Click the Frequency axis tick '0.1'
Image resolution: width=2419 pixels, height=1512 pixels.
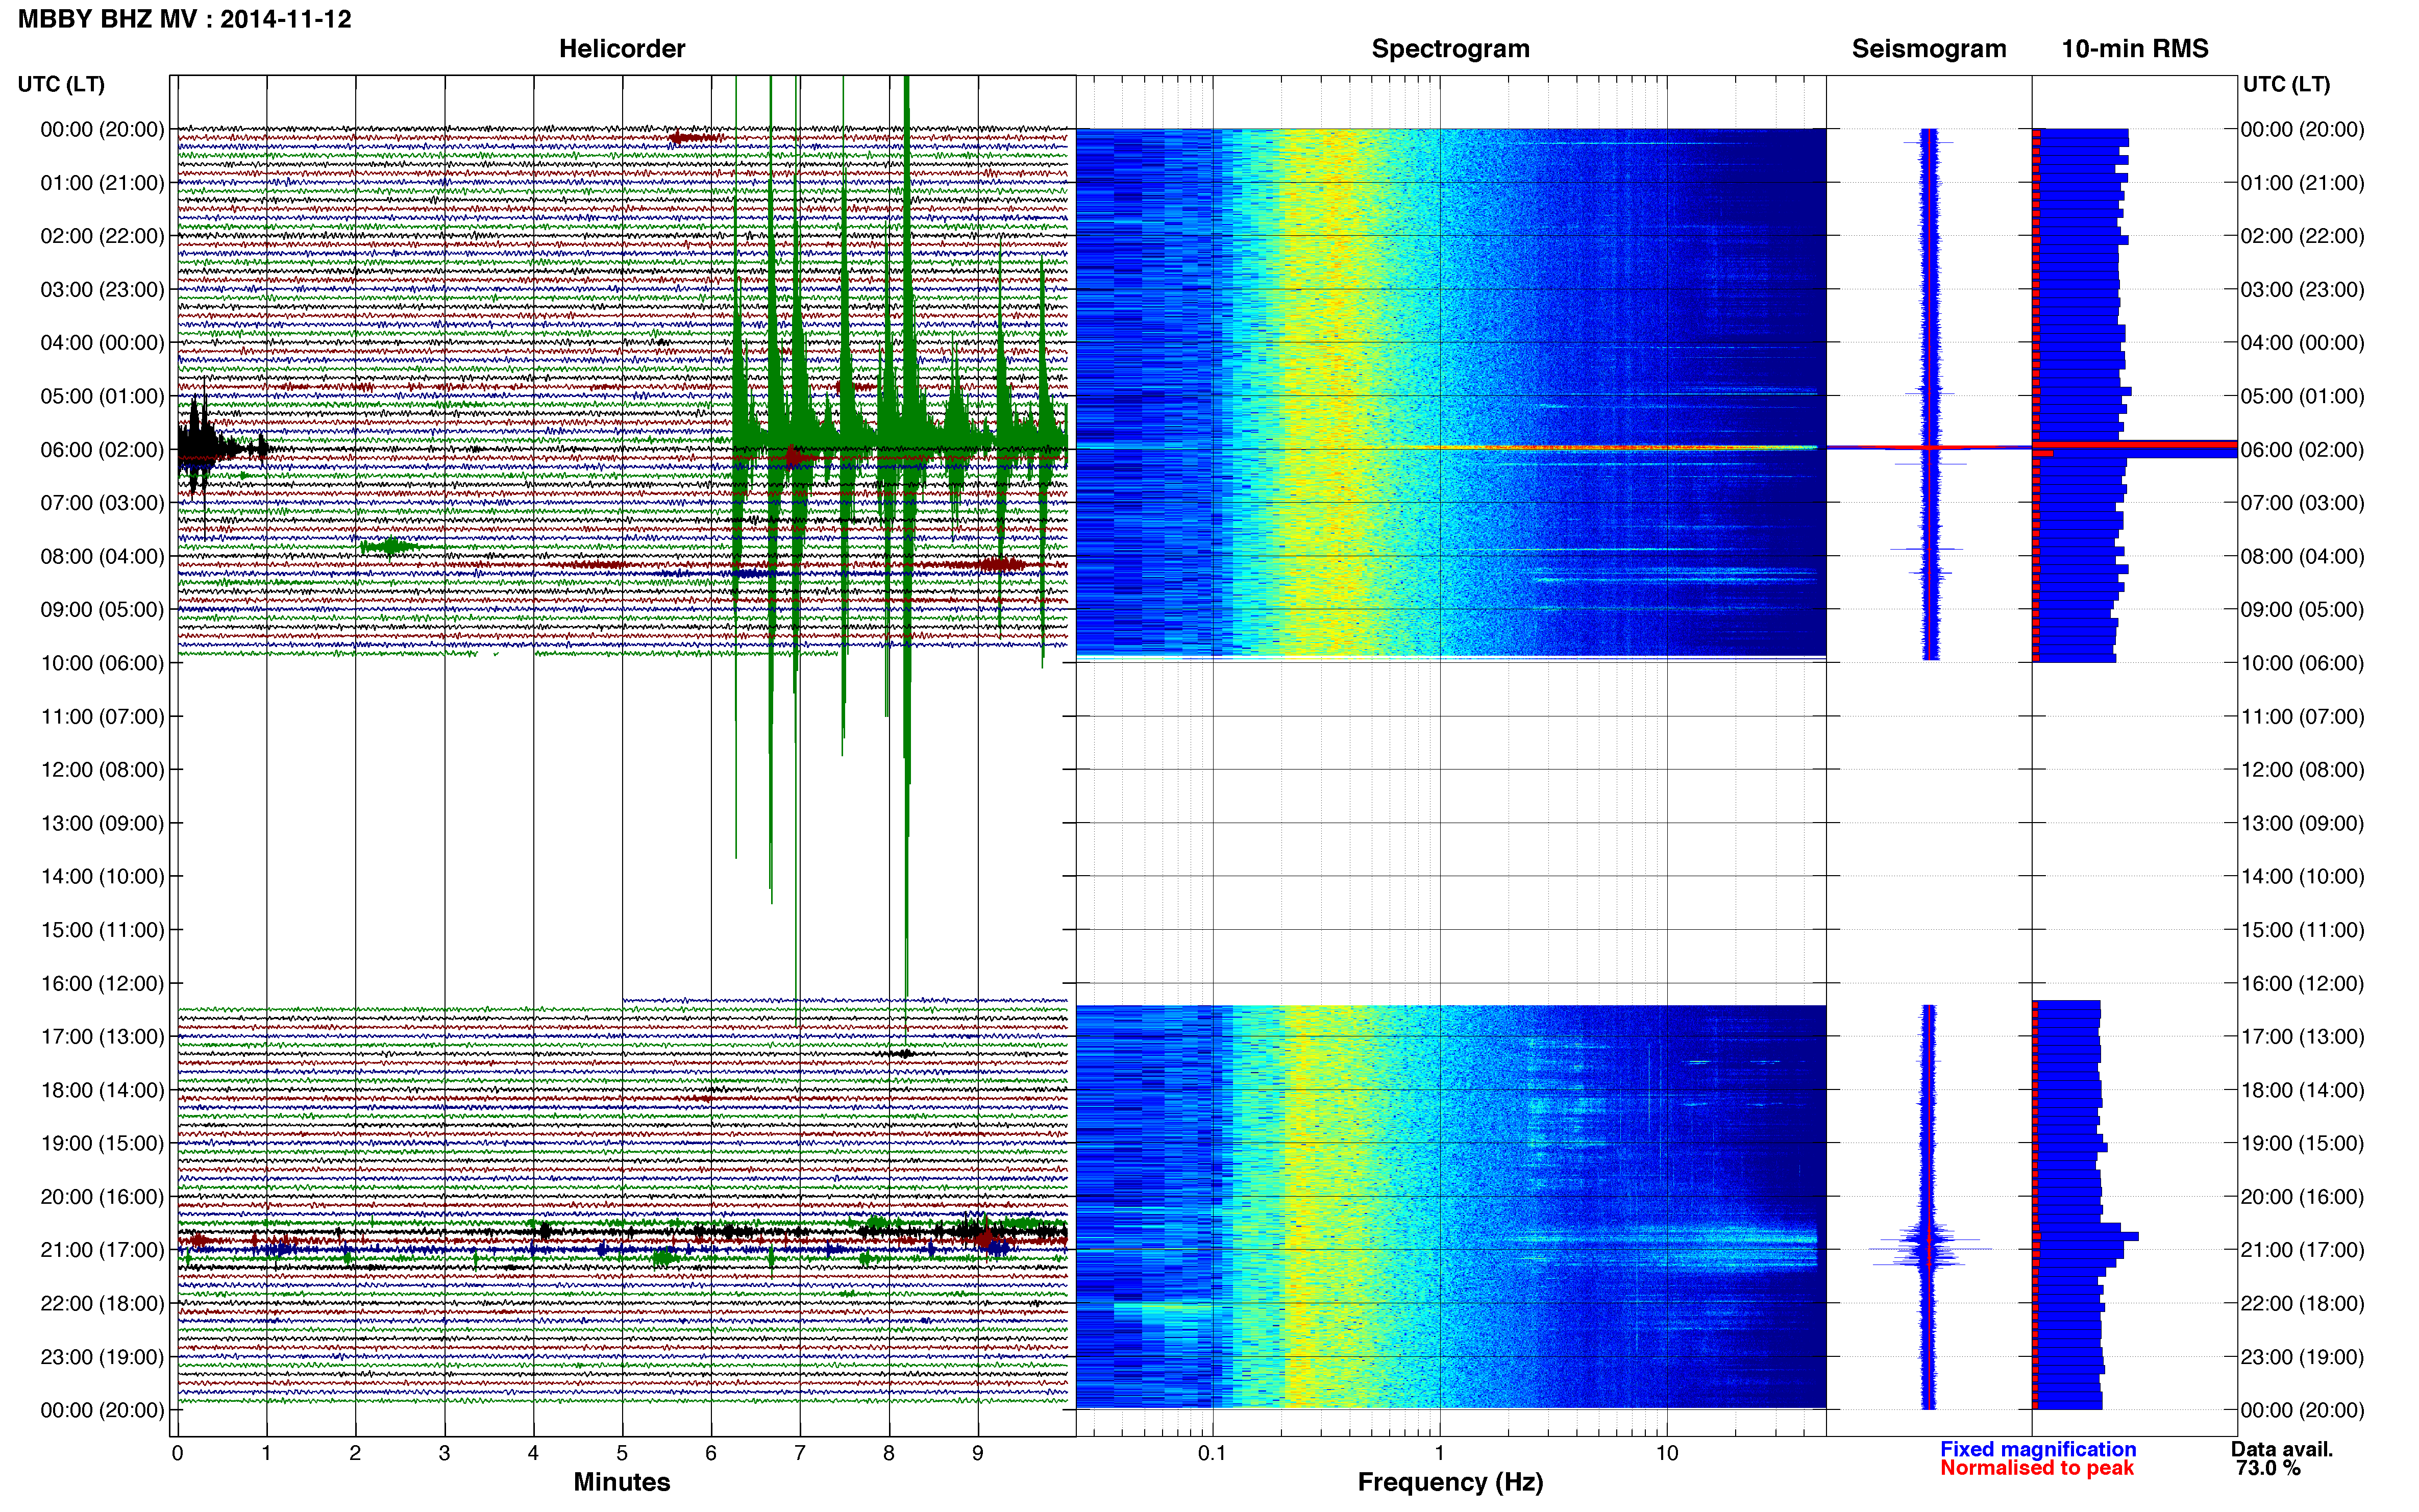1212,1453
